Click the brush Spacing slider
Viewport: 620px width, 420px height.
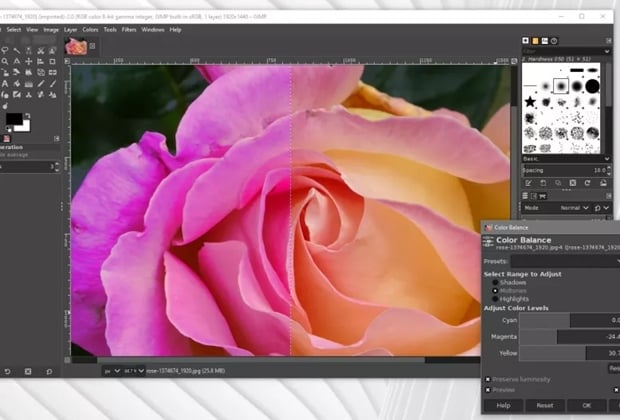pyautogui.click(x=564, y=170)
